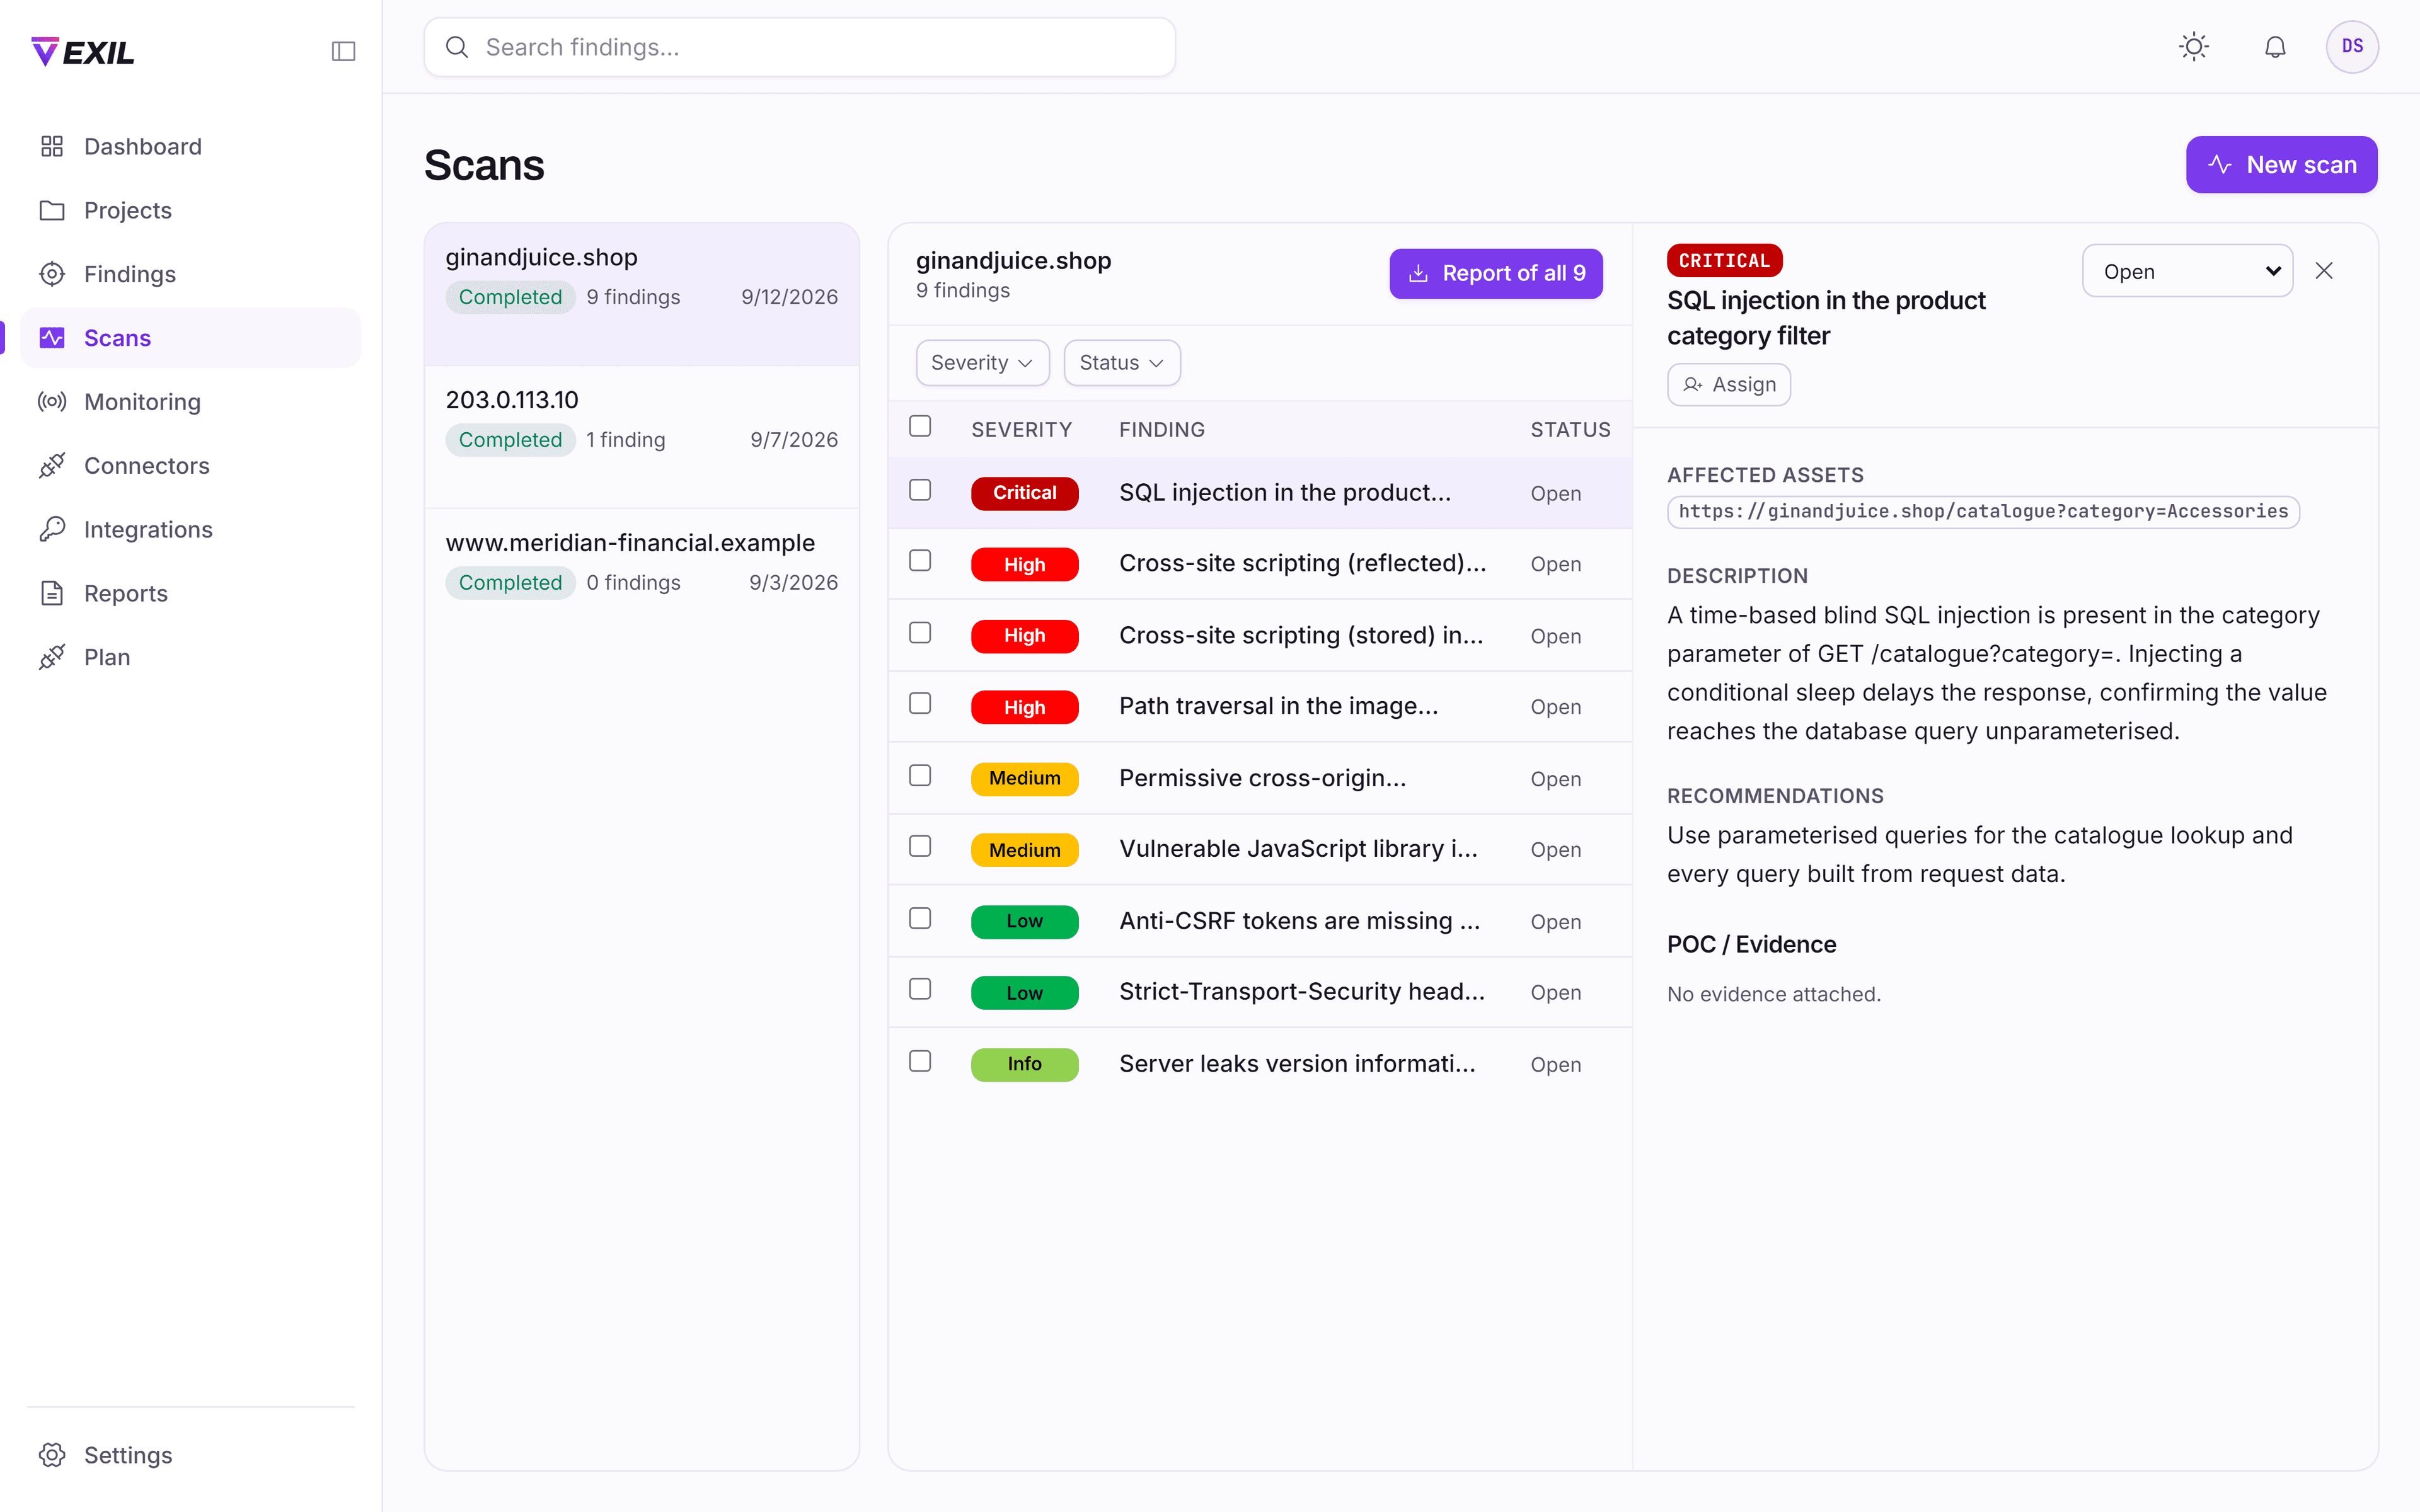The image size is (2420, 1512).
Task: Check Cross-site scripting (reflected) row
Action: coord(920,561)
